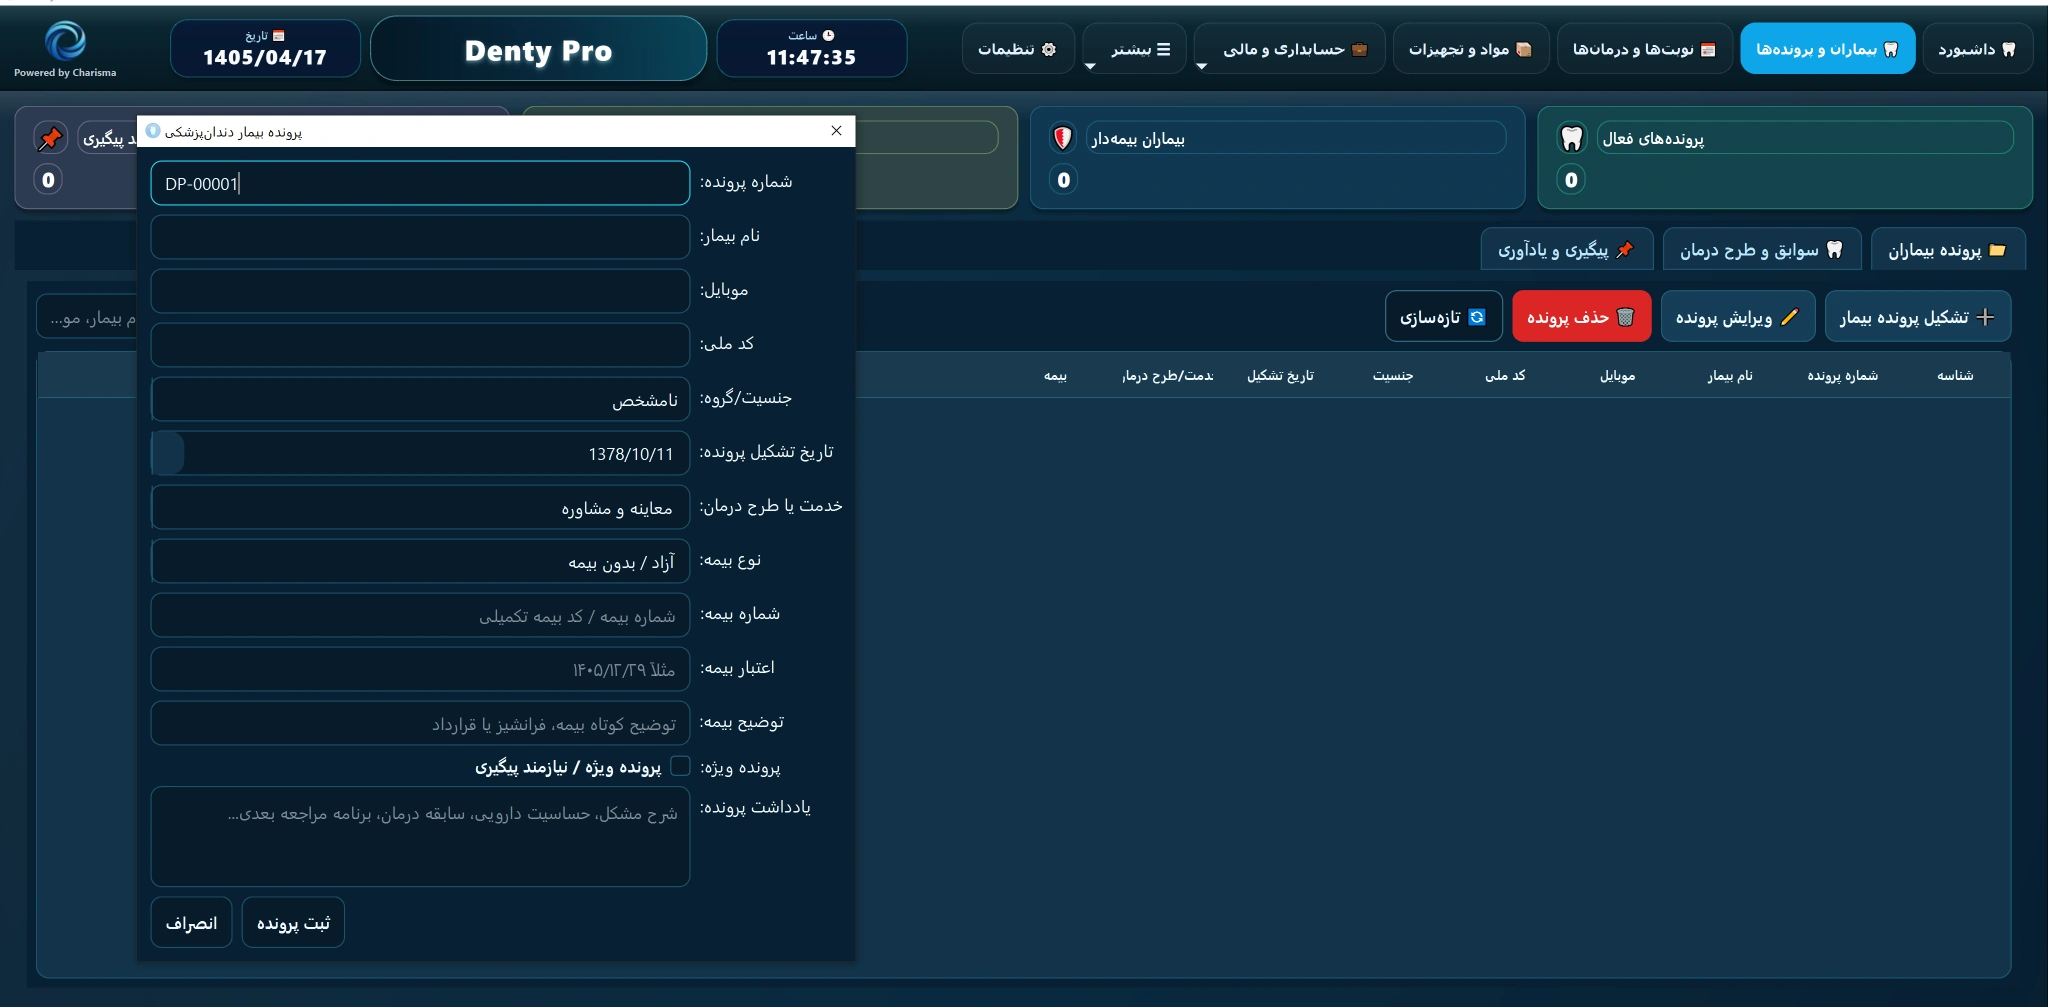Screen dimensions: 2048x1007
Task: Click the شماره پرونده column header
Action: [x=1842, y=376]
